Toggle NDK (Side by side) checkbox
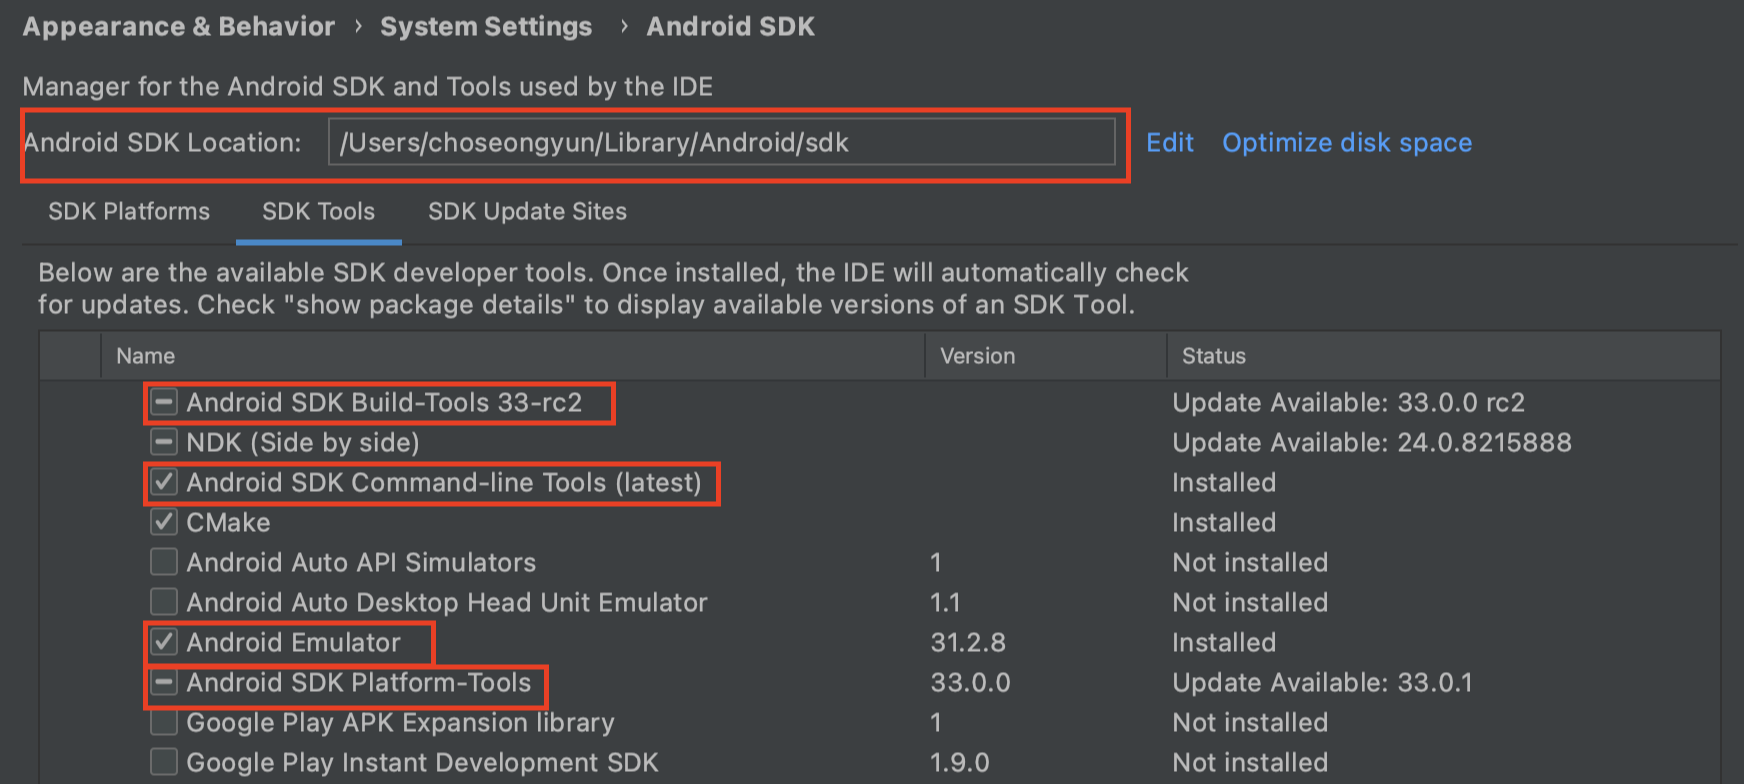This screenshot has width=1744, height=784. [x=164, y=442]
